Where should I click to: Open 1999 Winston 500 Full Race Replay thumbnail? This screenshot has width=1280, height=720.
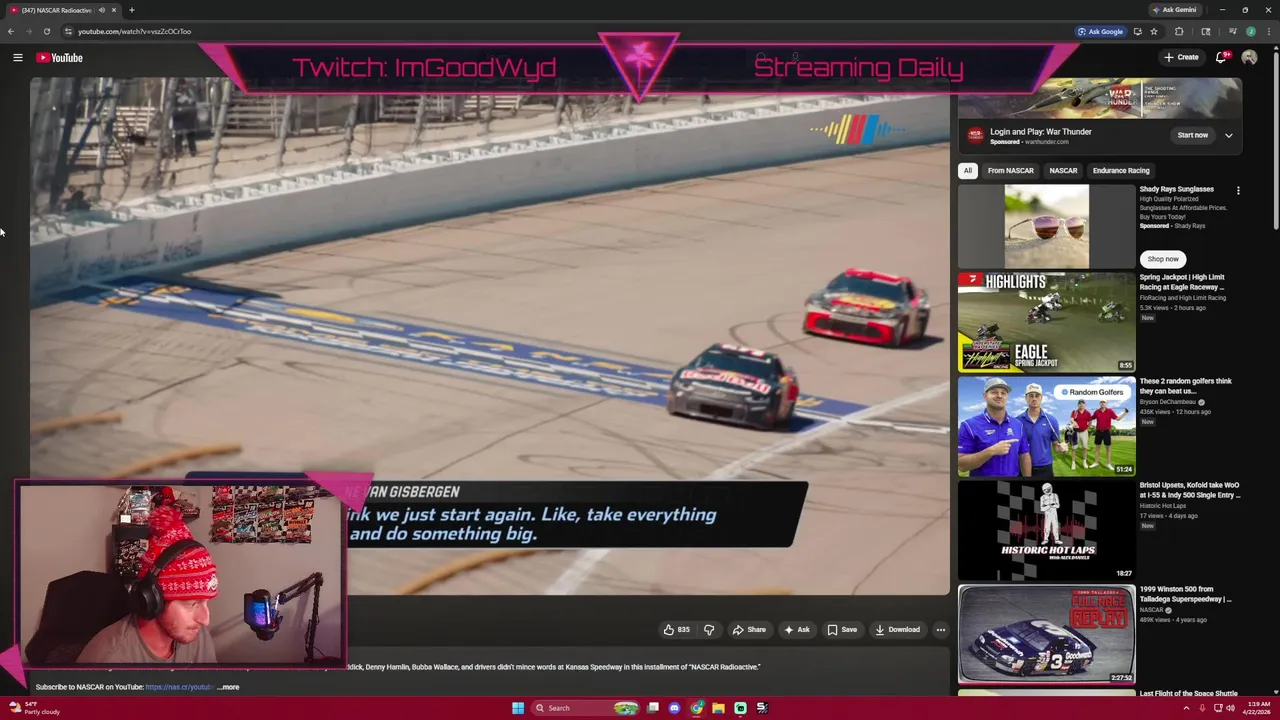[x=1046, y=634]
